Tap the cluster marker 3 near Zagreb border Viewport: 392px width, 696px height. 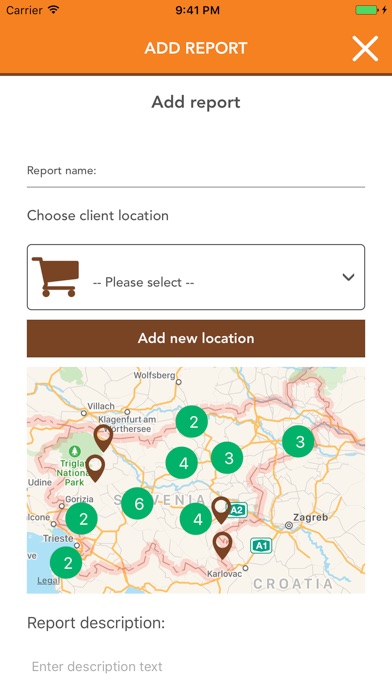coord(298,441)
